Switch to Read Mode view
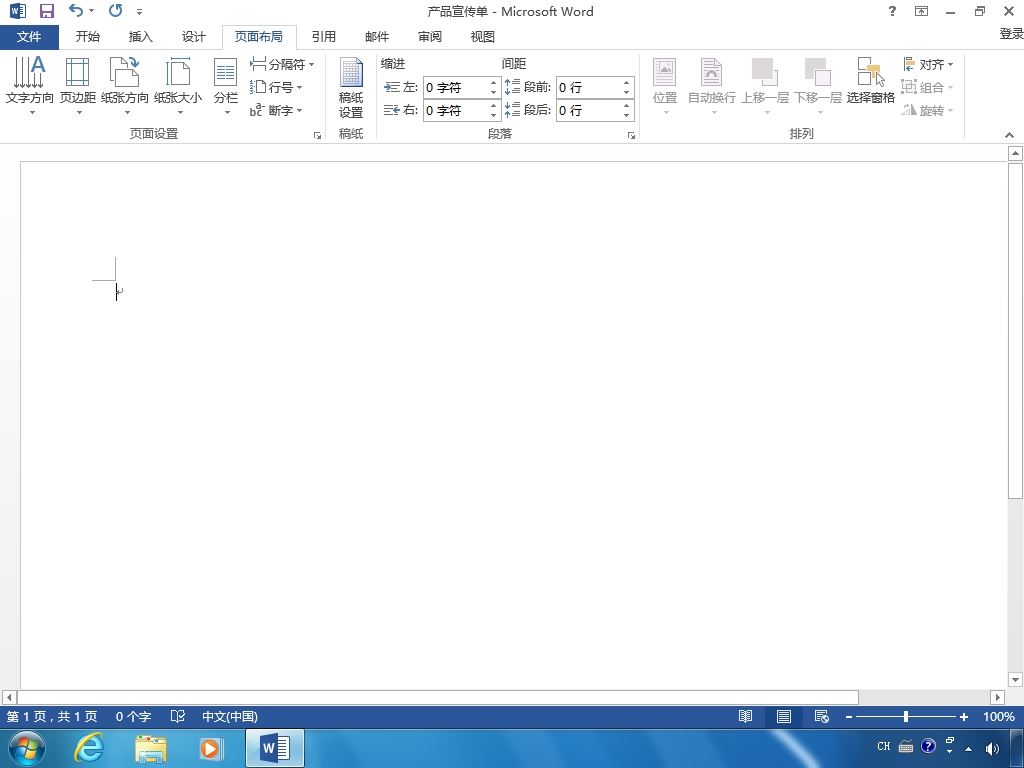The height and width of the screenshot is (768, 1024). (745, 716)
